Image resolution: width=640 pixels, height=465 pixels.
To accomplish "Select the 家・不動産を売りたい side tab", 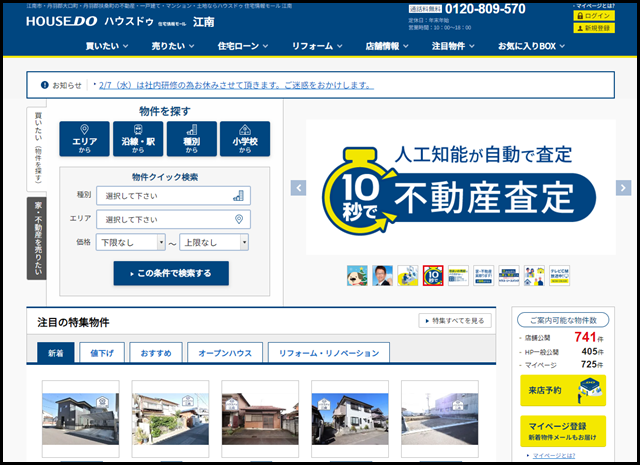I will 37,238.
